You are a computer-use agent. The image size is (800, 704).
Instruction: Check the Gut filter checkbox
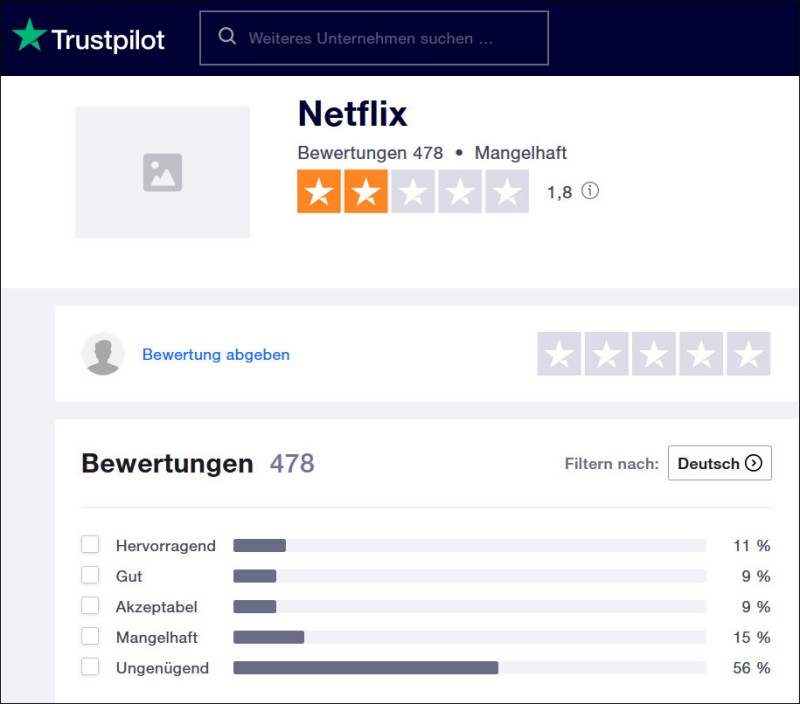90,575
